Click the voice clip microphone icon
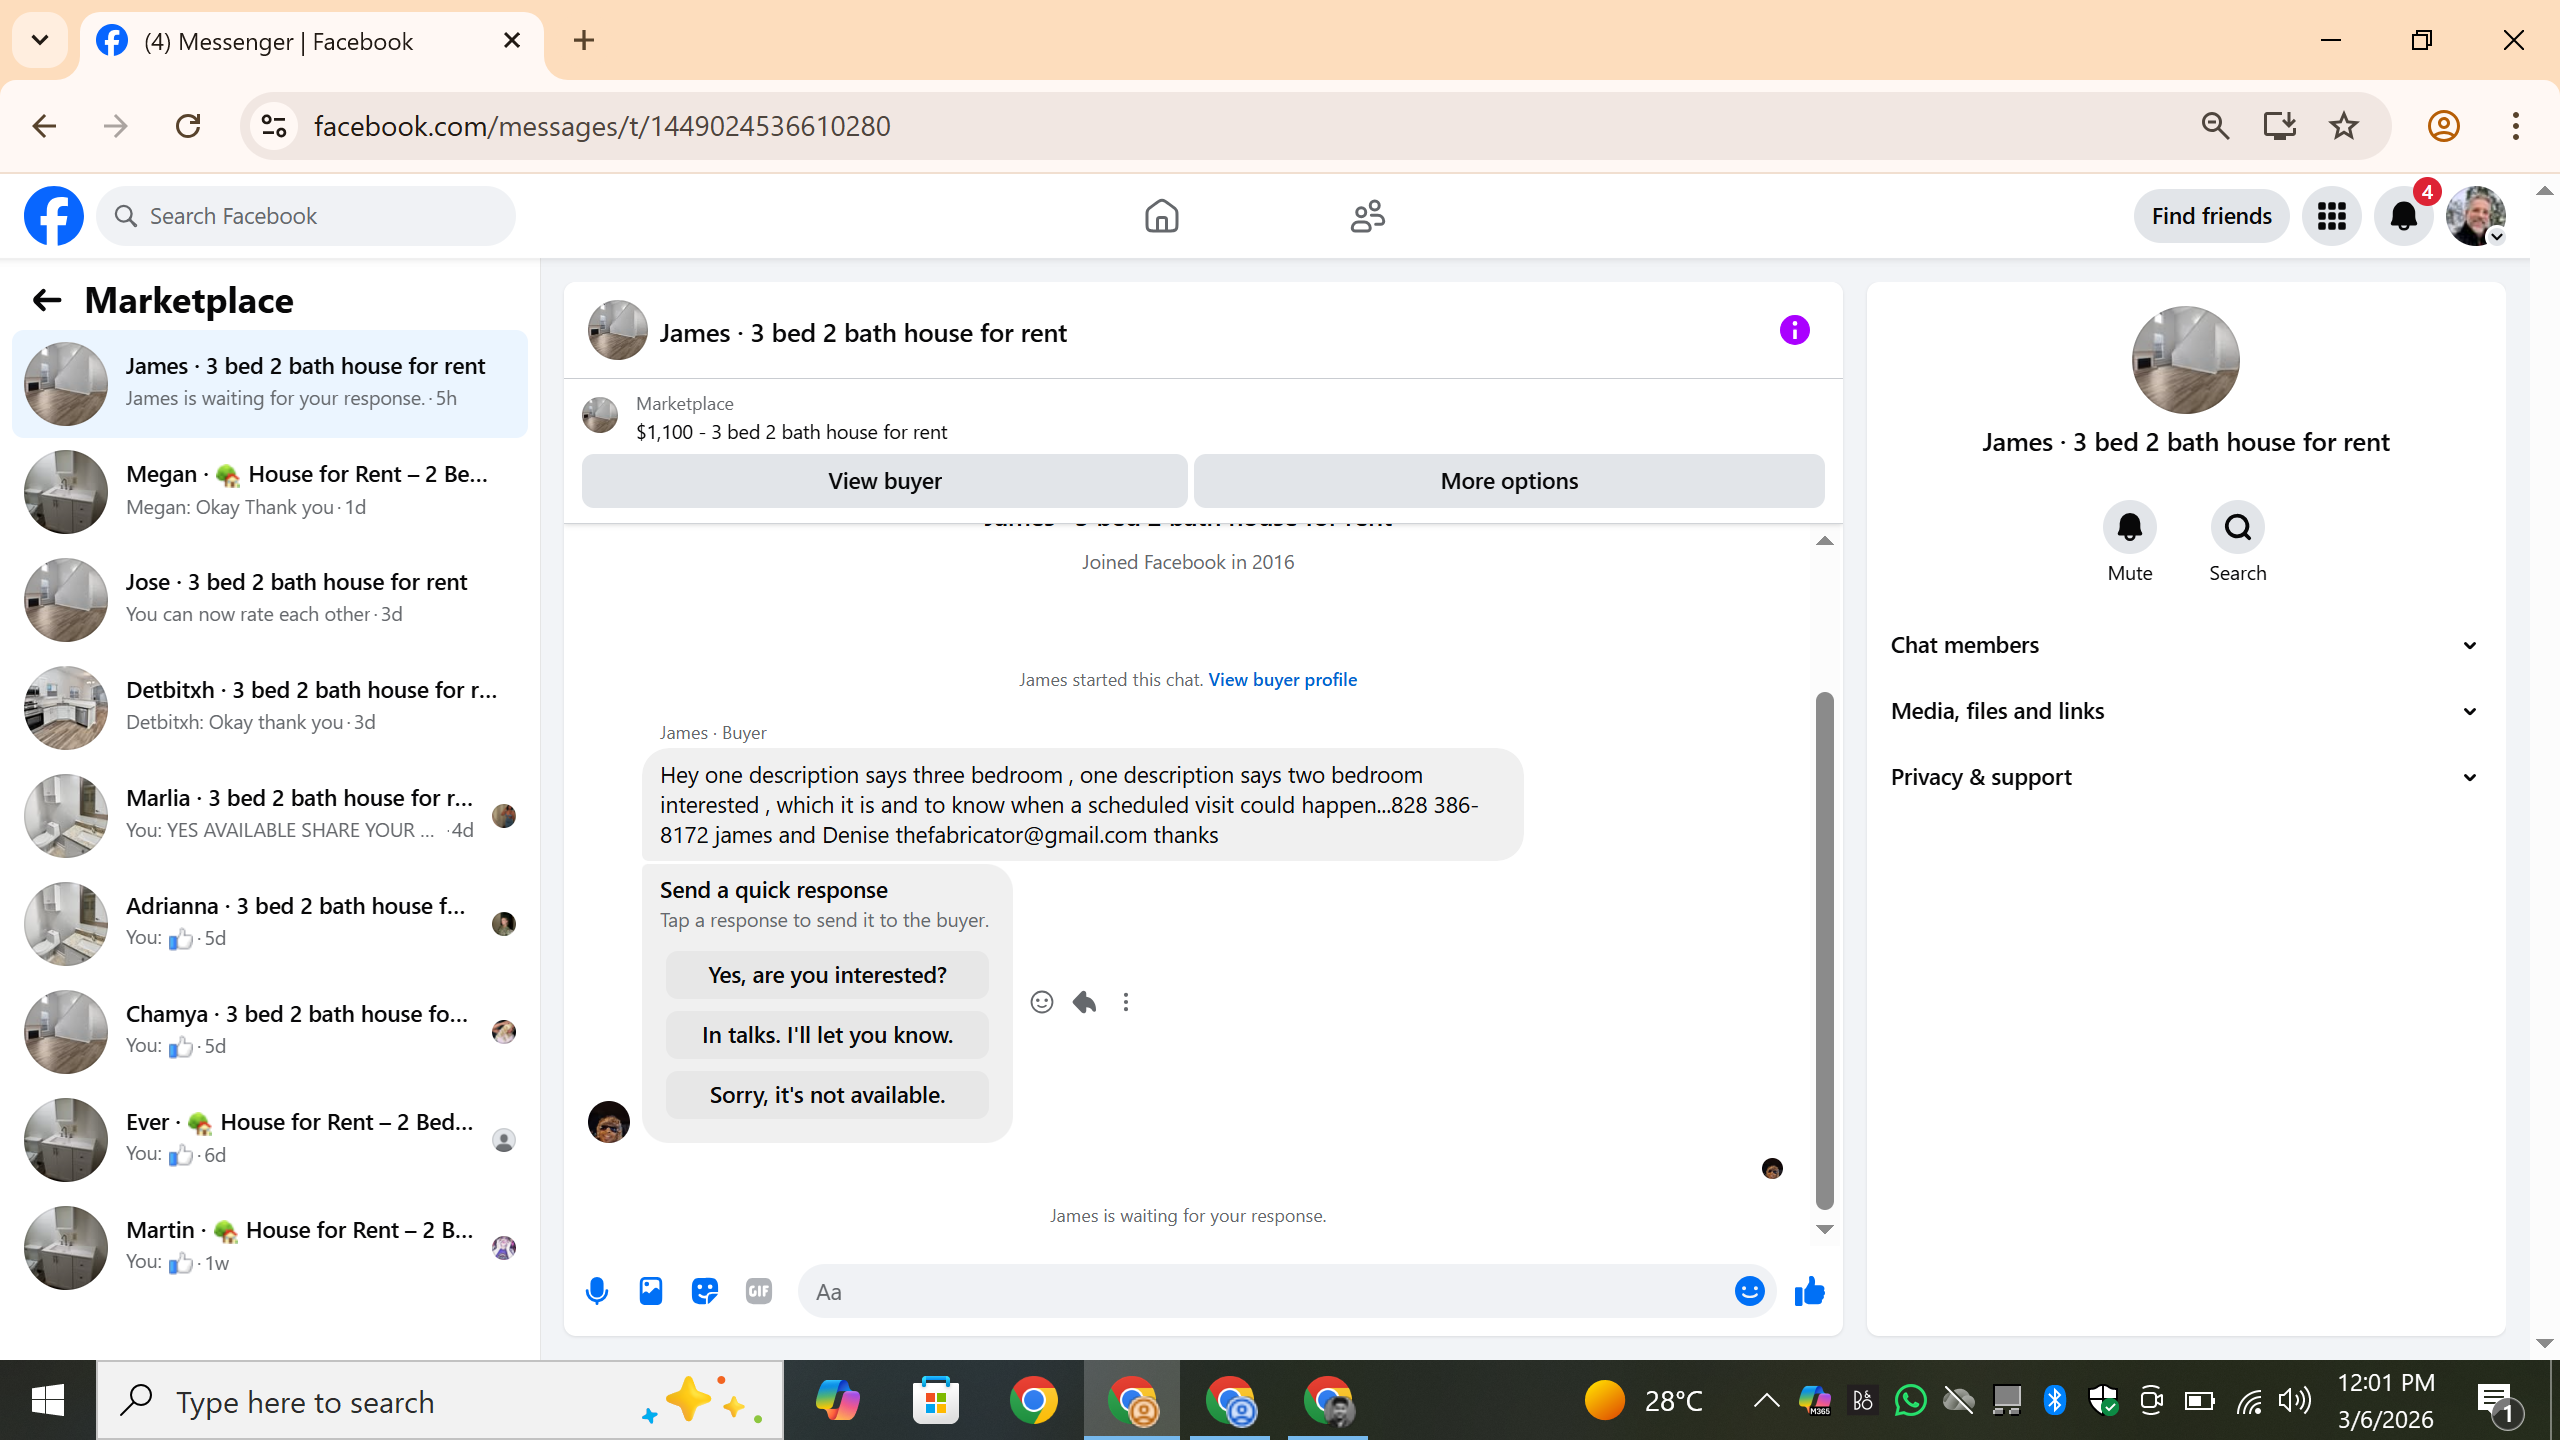The image size is (2560, 1440). pos(597,1291)
